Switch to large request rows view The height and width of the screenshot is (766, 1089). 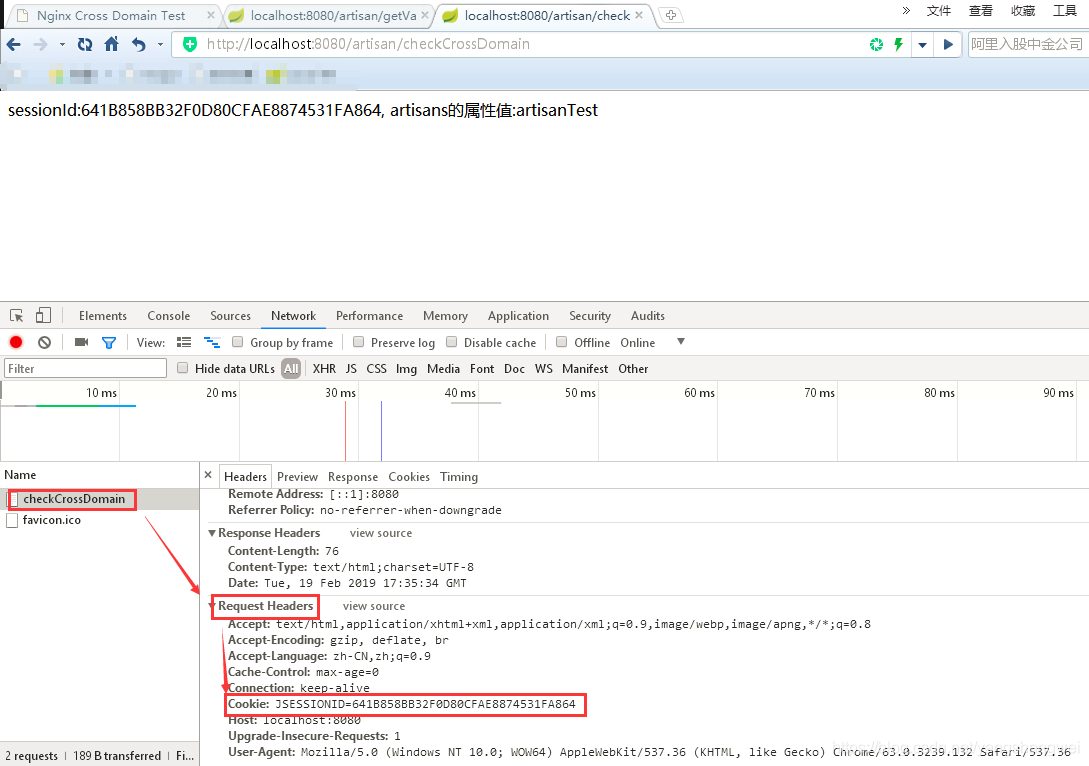click(x=184, y=342)
